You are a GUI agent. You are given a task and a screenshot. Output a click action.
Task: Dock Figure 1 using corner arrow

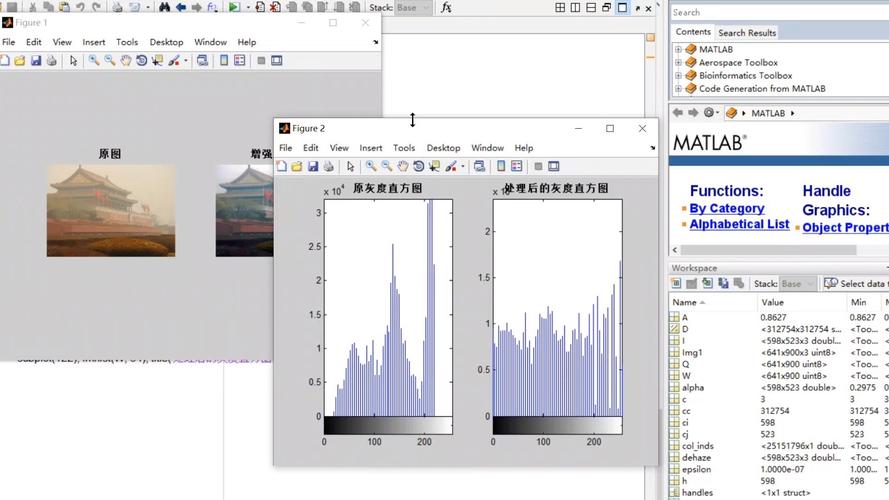coord(375,42)
